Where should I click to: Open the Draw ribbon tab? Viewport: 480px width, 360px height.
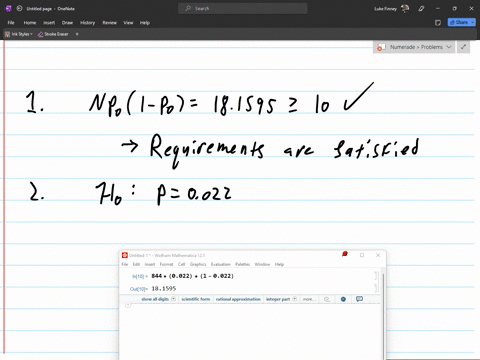pos(67,23)
